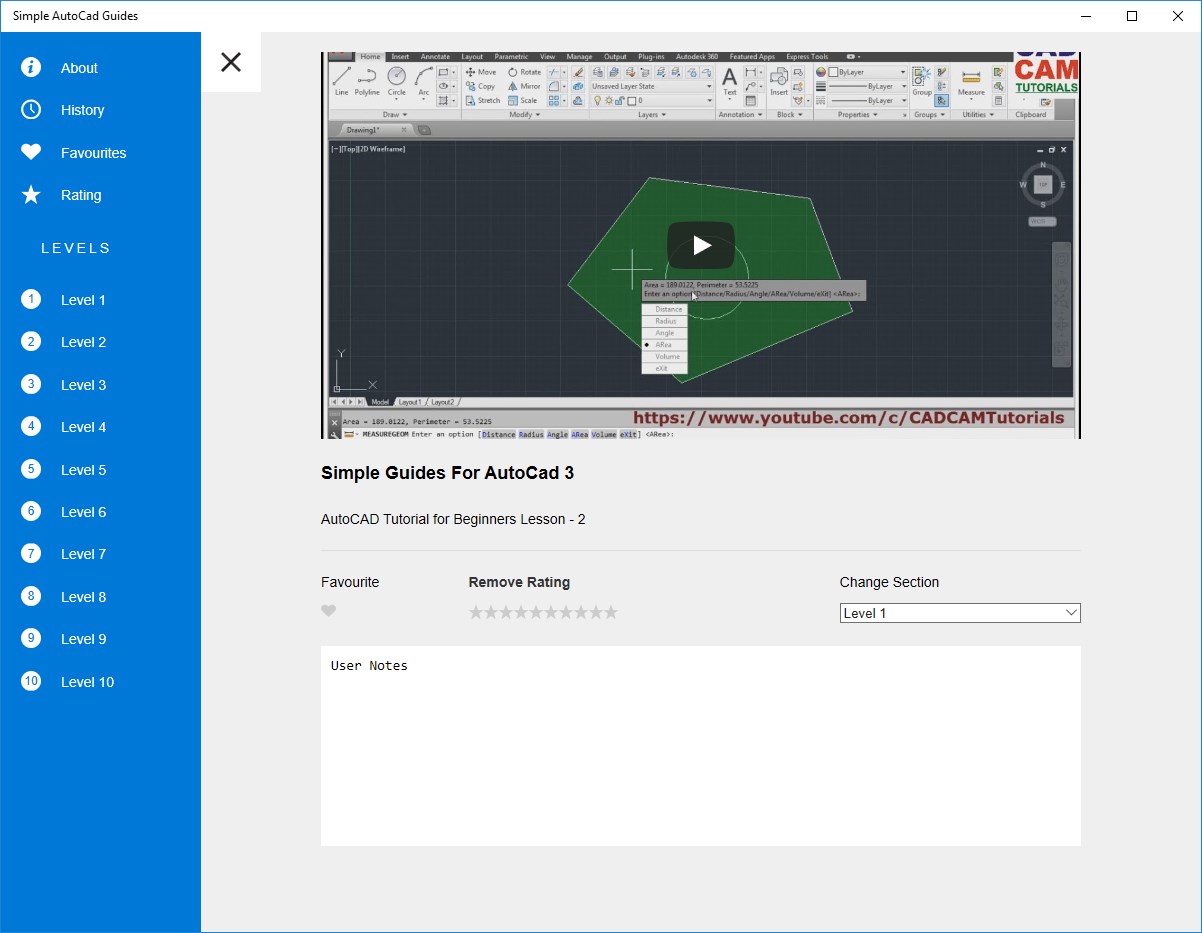Click inside the User Notes text area

tap(701, 746)
